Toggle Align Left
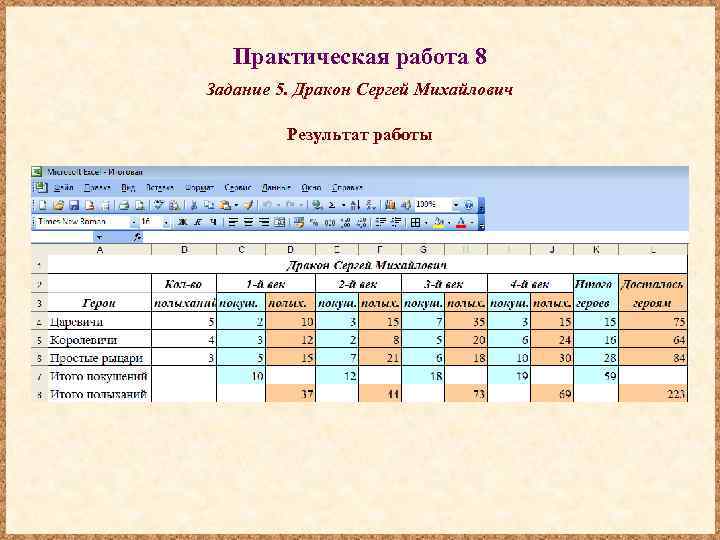720x540 pixels. (x=233, y=223)
